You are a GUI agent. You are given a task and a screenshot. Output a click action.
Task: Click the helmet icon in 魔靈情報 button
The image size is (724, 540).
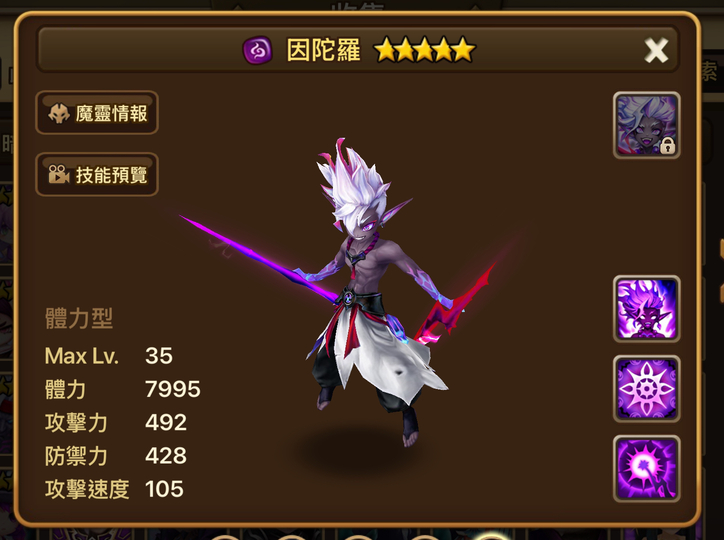pos(59,113)
